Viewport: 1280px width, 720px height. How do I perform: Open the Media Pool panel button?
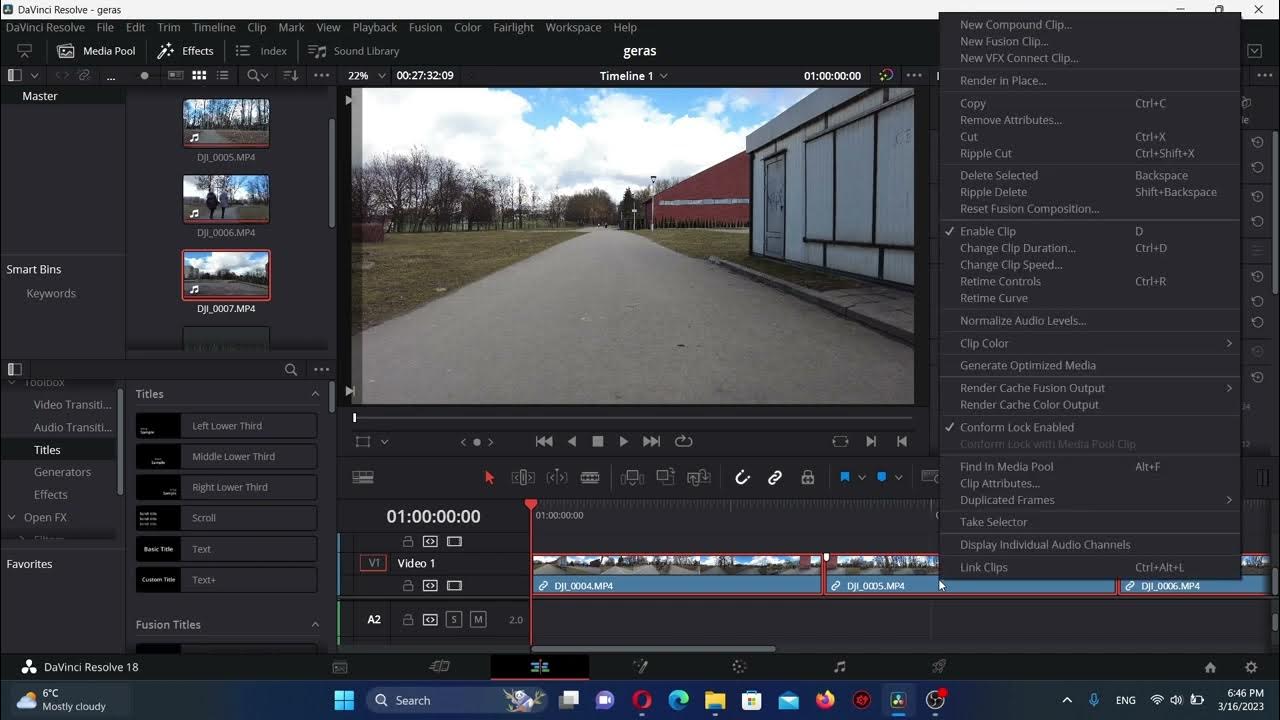pos(96,51)
